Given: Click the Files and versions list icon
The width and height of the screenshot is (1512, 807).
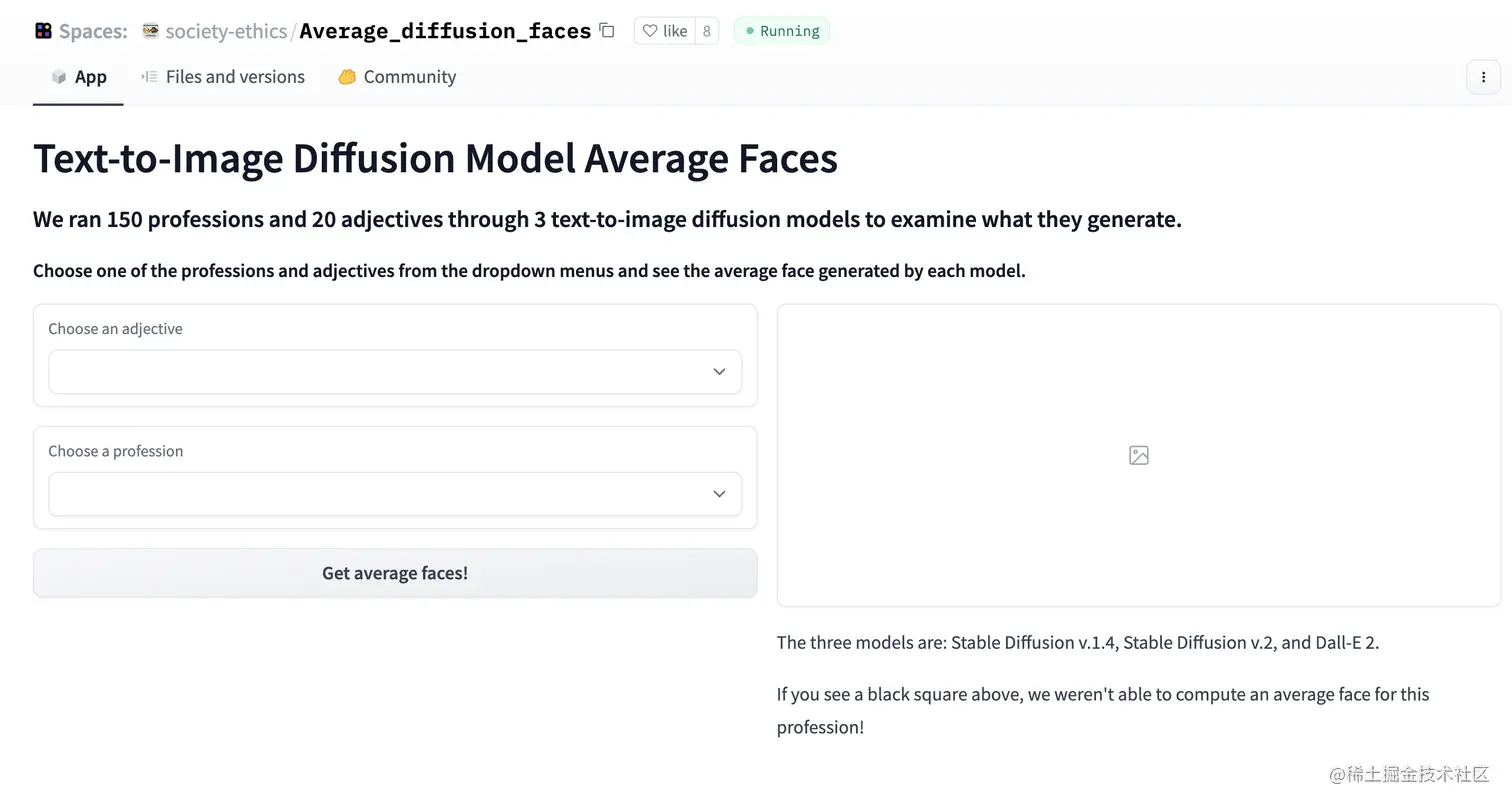Looking at the screenshot, I should [x=149, y=76].
